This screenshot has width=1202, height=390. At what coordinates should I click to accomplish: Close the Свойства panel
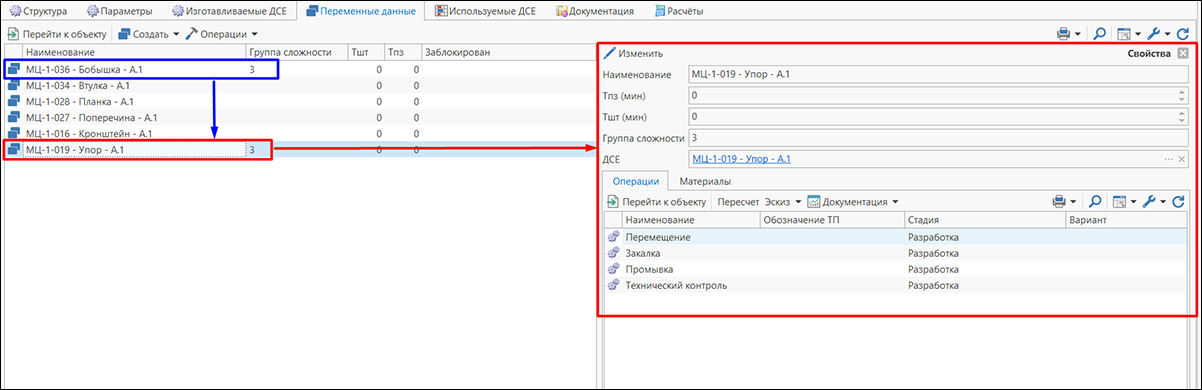click(1184, 53)
